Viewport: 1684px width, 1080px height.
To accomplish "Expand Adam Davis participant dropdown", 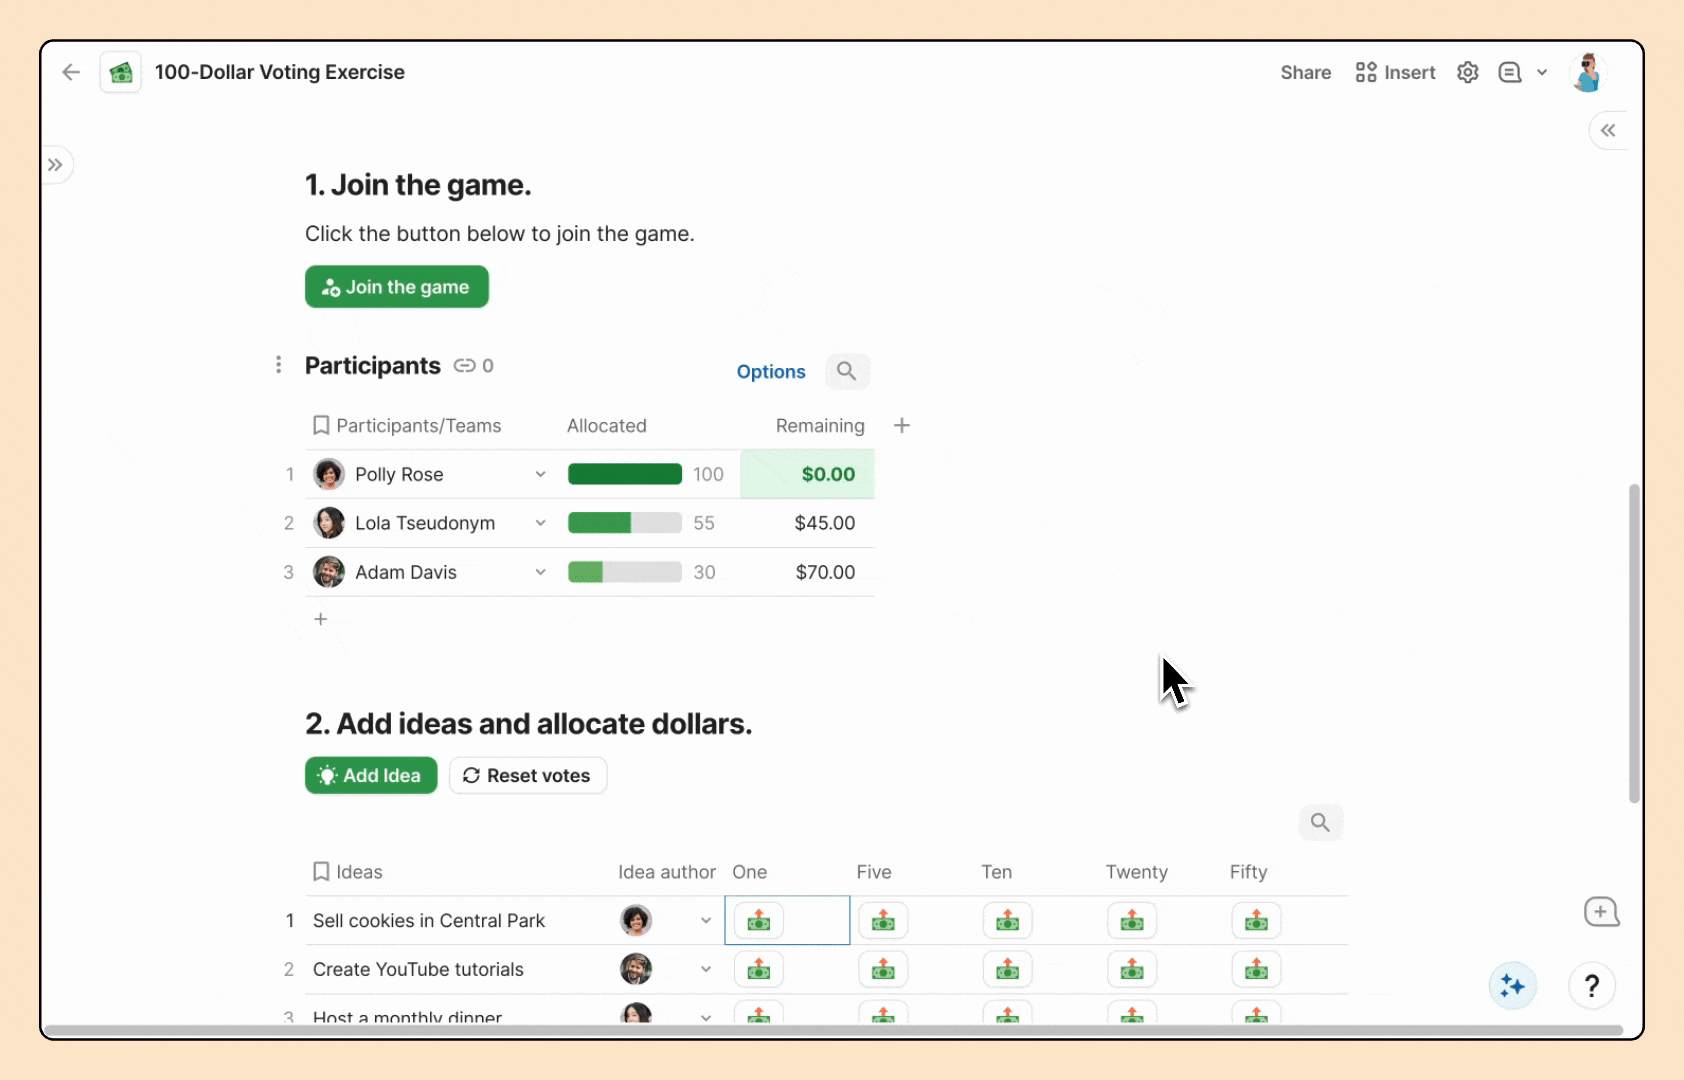I will point(540,572).
